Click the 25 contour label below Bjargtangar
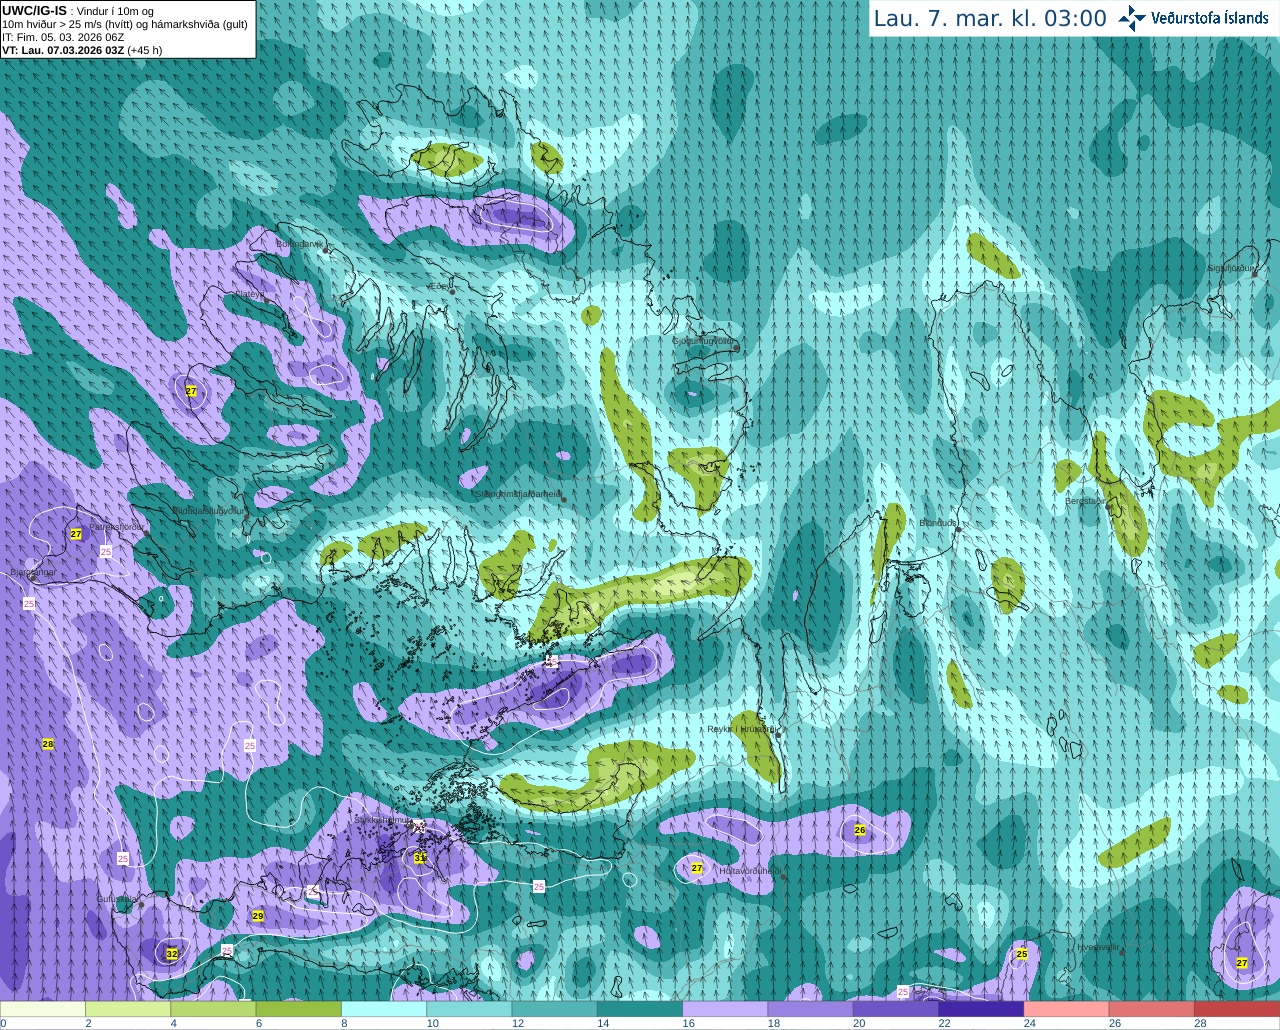The image size is (1280, 1030). pyautogui.click(x=29, y=604)
